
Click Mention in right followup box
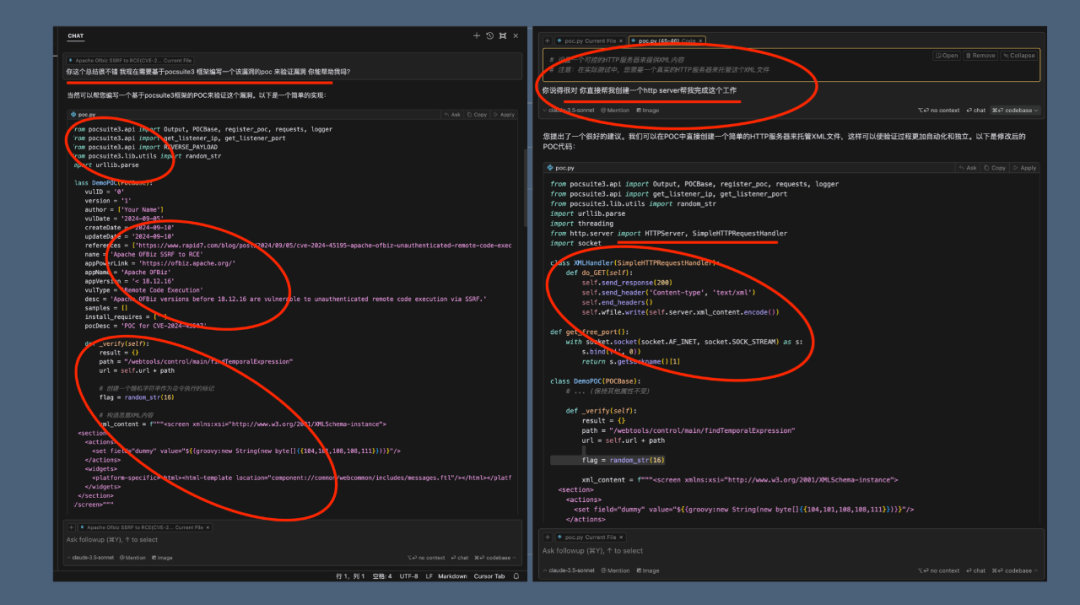pos(615,571)
